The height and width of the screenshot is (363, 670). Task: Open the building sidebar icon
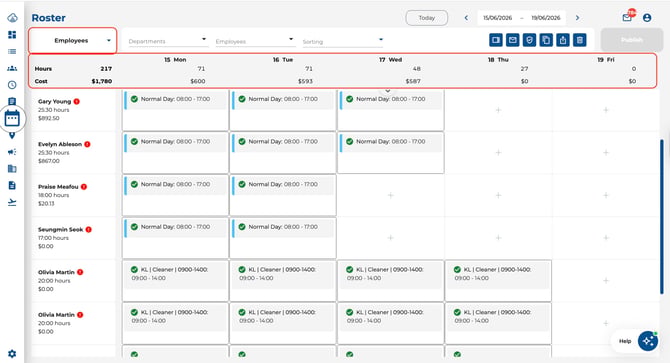[x=12, y=168]
